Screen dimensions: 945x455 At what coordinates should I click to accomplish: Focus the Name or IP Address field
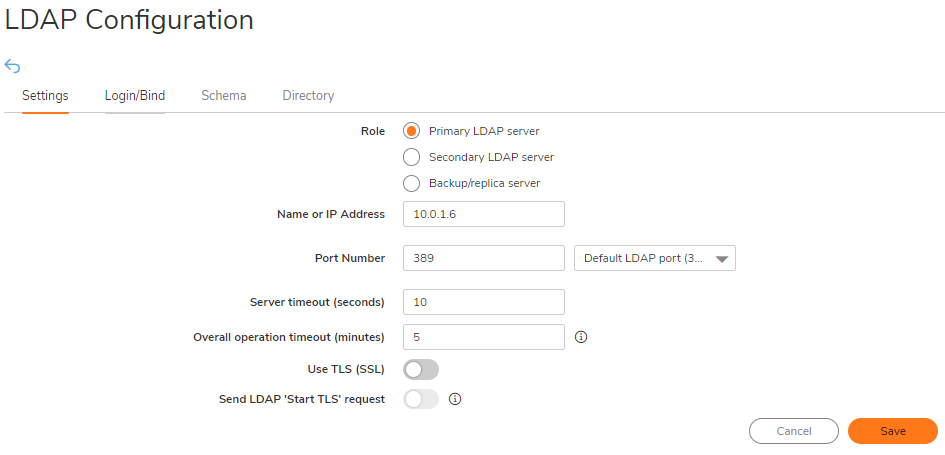coord(484,214)
